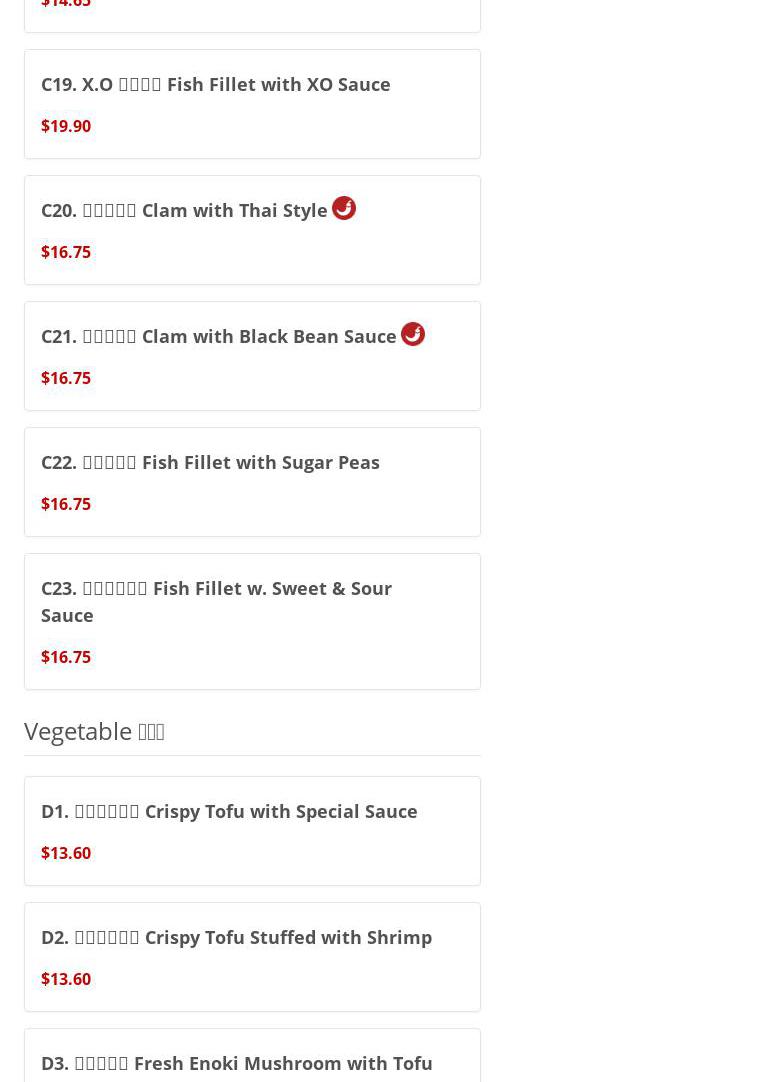Click the partially visible $14.65 price at top
The width and height of the screenshot is (770, 1082).
(x=66, y=5)
